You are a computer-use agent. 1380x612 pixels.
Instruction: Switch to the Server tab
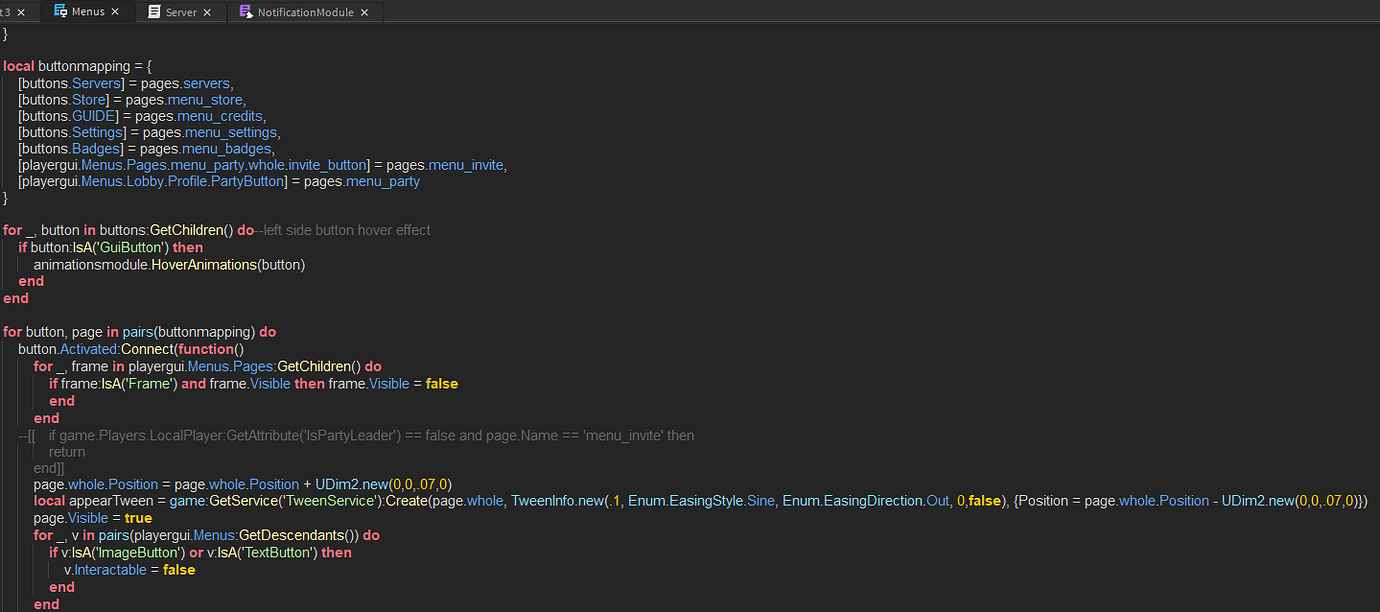click(x=180, y=12)
